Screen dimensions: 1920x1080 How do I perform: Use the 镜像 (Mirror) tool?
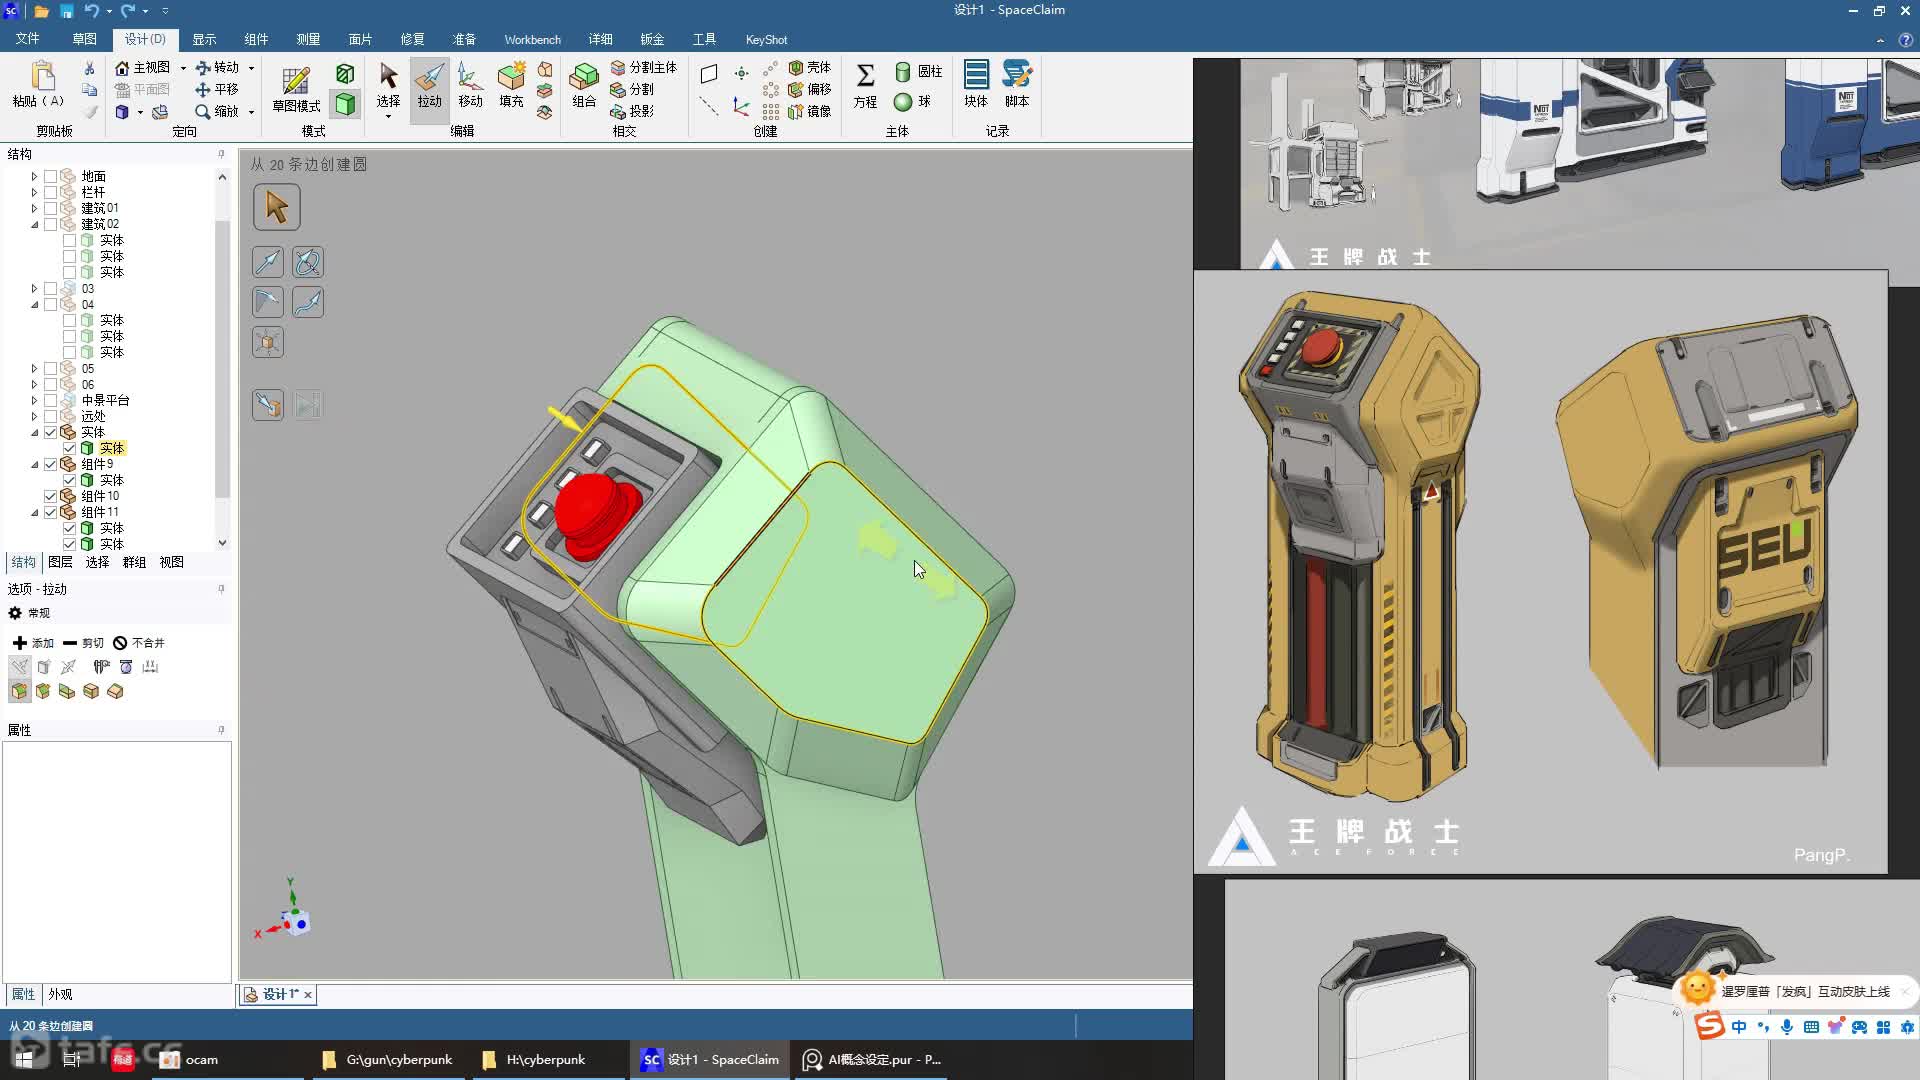pos(810,111)
